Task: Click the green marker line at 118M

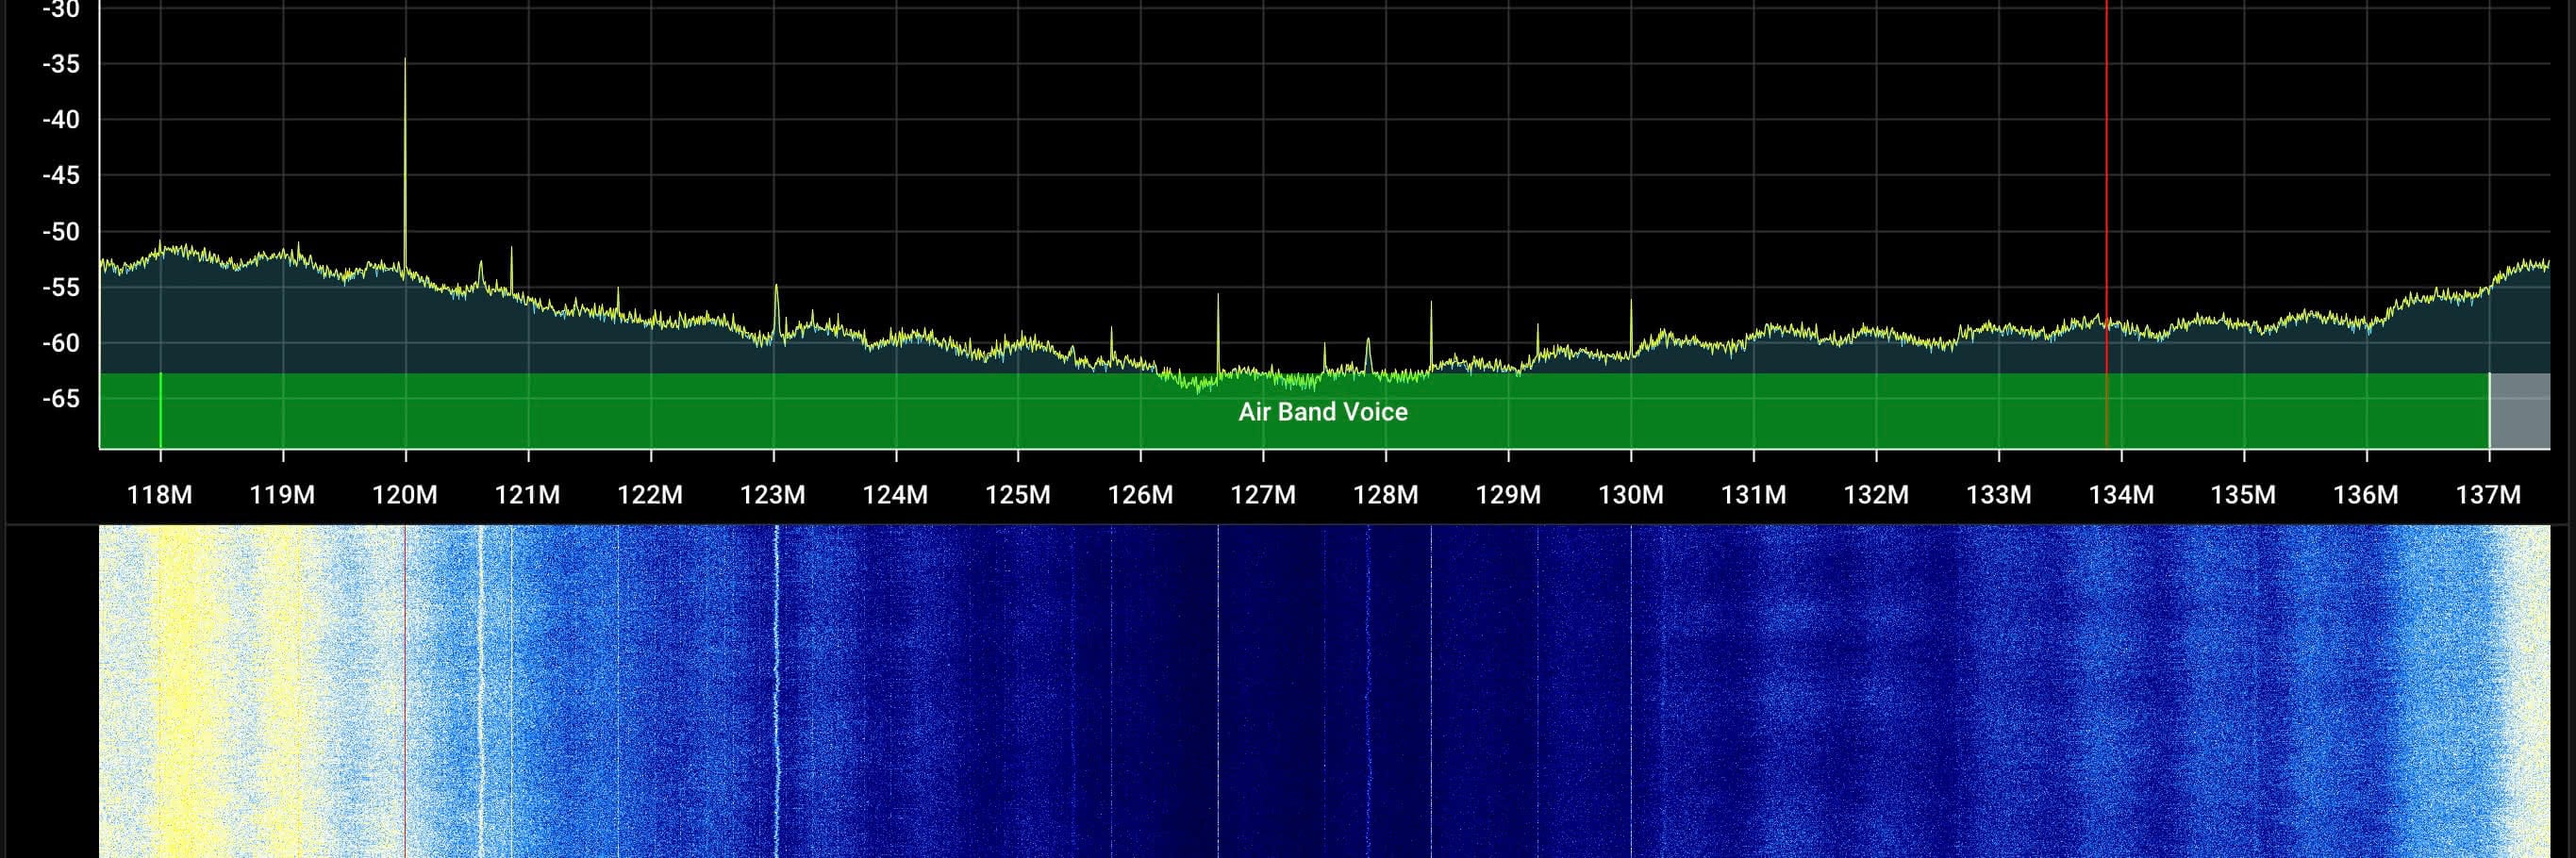Action: click(160, 411)
